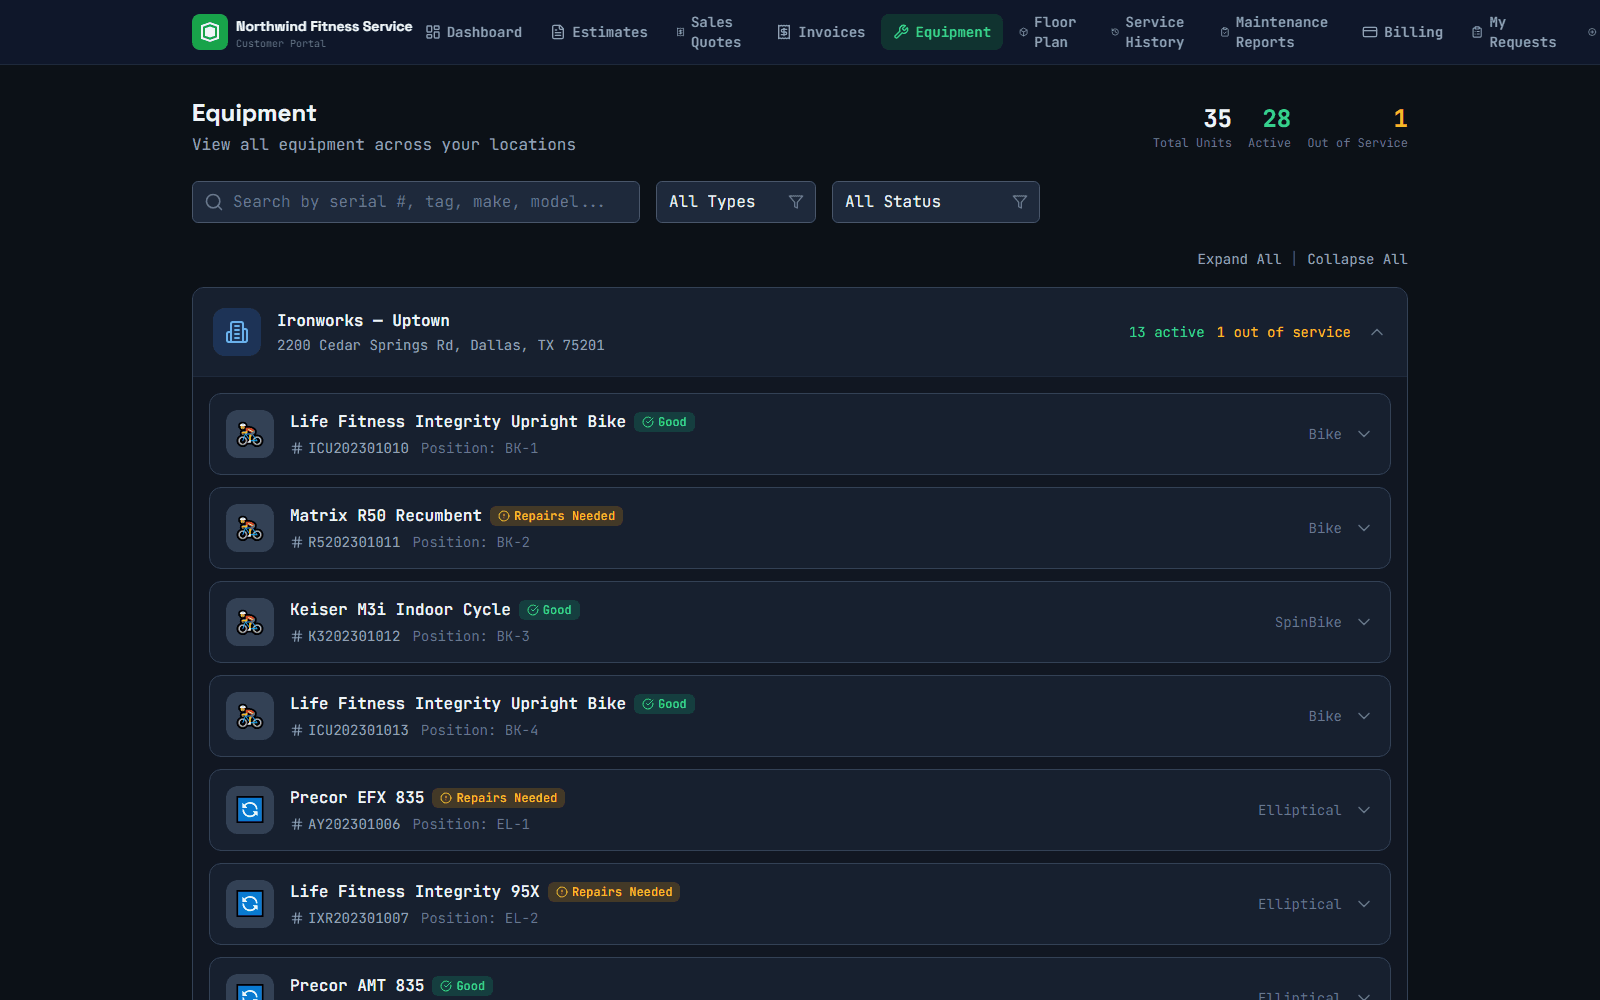1600x1000 pixels.
Task: Click the 1 Out of Service stat
Action: (1357, 128)
